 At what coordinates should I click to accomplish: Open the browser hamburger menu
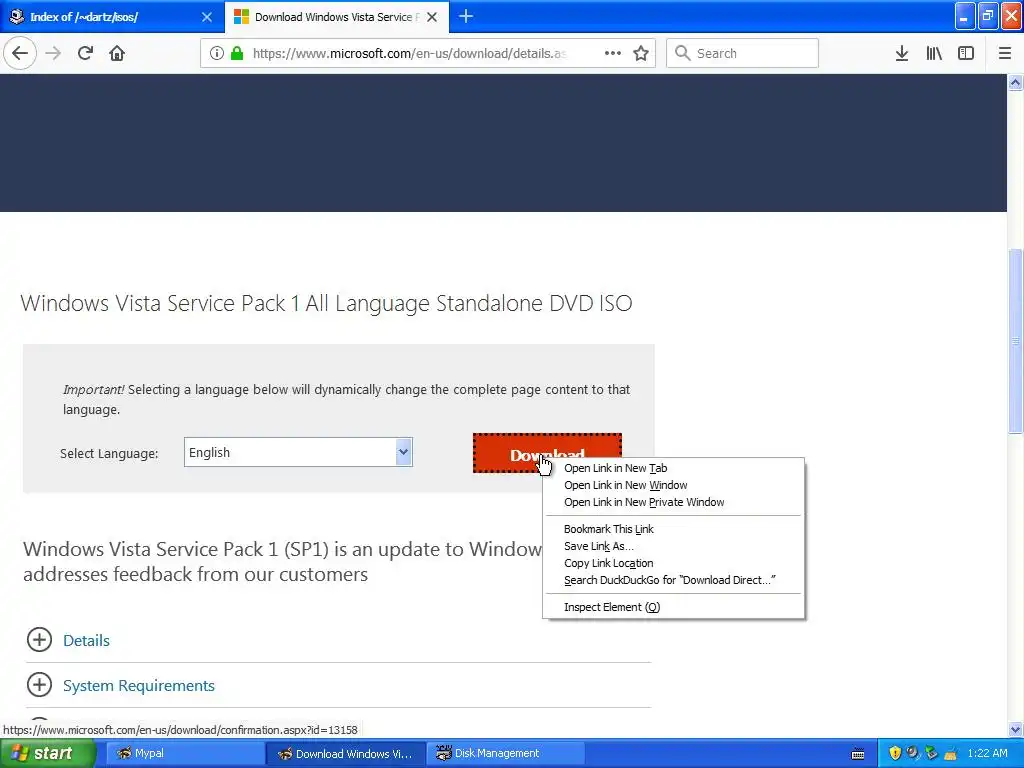click(1005, 53)
